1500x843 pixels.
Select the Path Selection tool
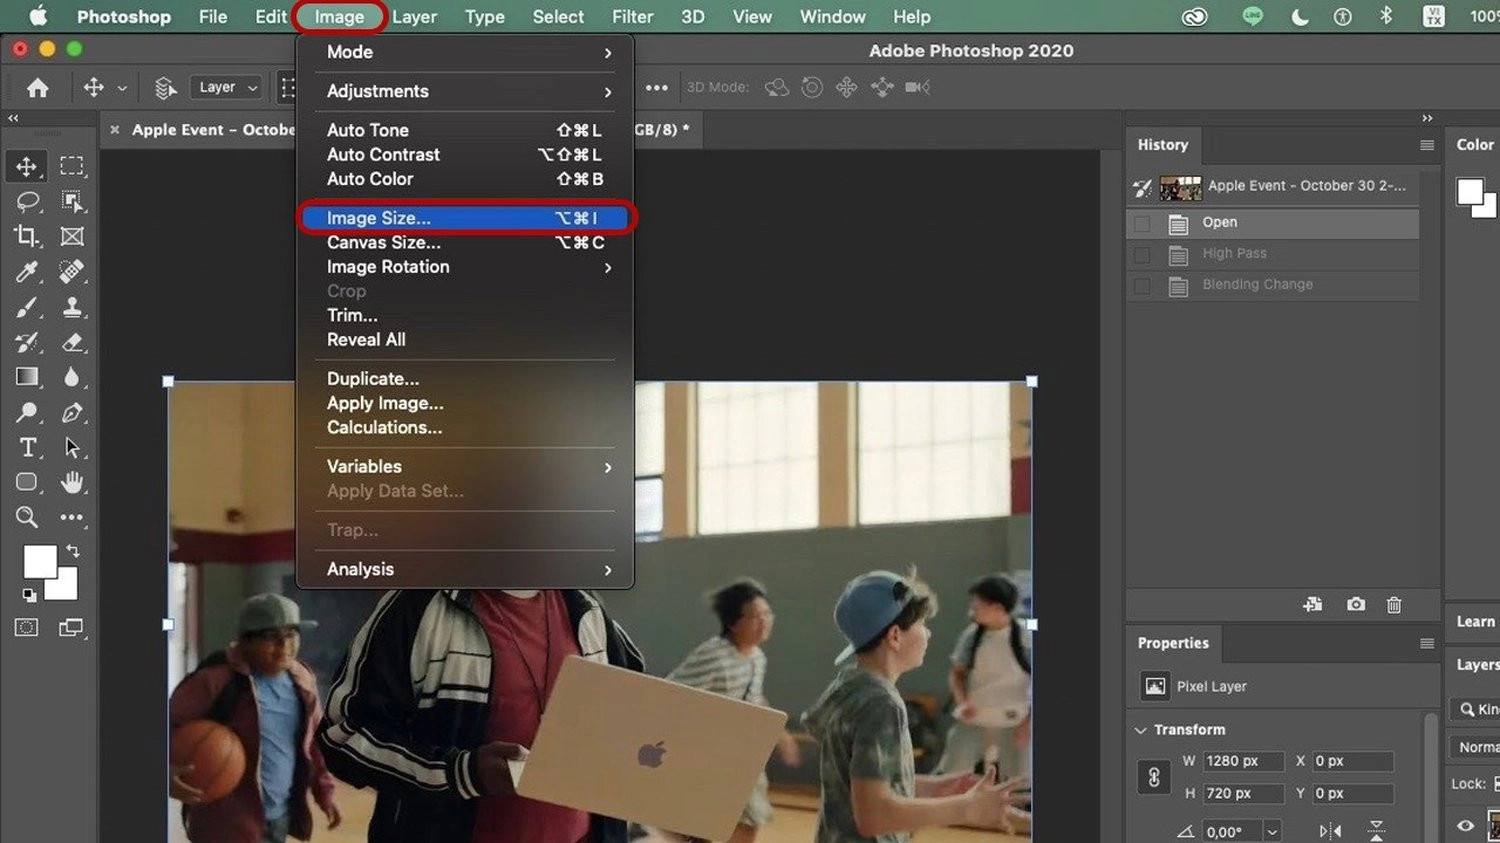tap(72, 447)
